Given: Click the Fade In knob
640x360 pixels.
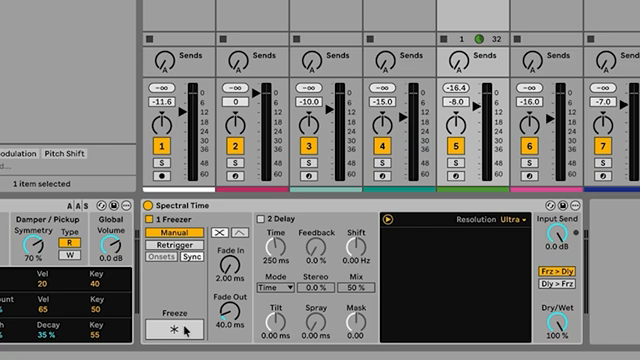Looking at the screenshot, I should click(x=230, y=265).
